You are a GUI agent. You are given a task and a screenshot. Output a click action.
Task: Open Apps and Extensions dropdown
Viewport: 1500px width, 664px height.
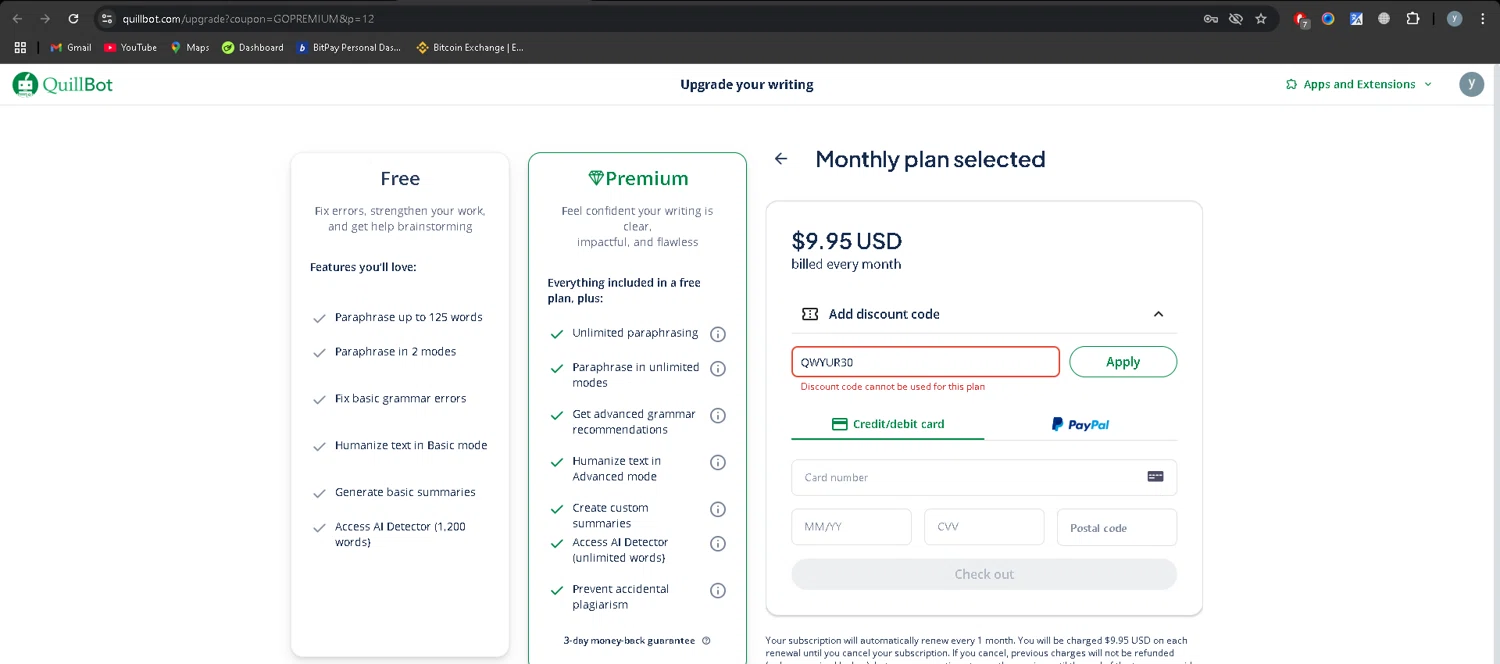pos(1358,84)
